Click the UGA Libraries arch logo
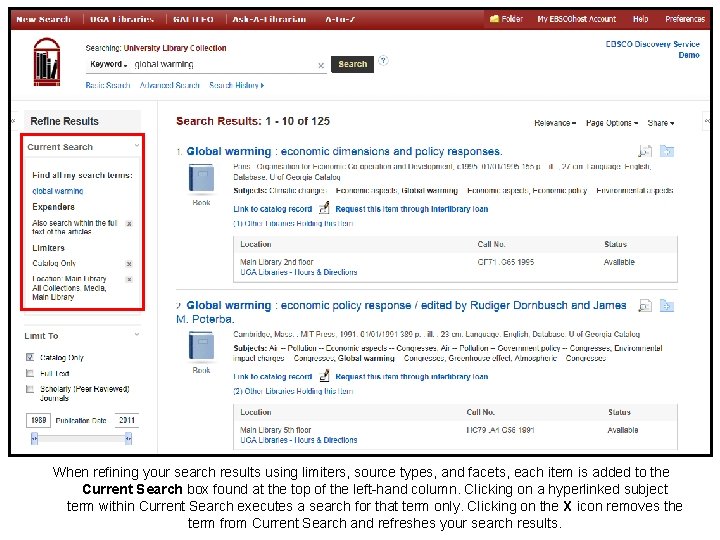The width and height of the screenshot is (720, 540). click(46, 62)
